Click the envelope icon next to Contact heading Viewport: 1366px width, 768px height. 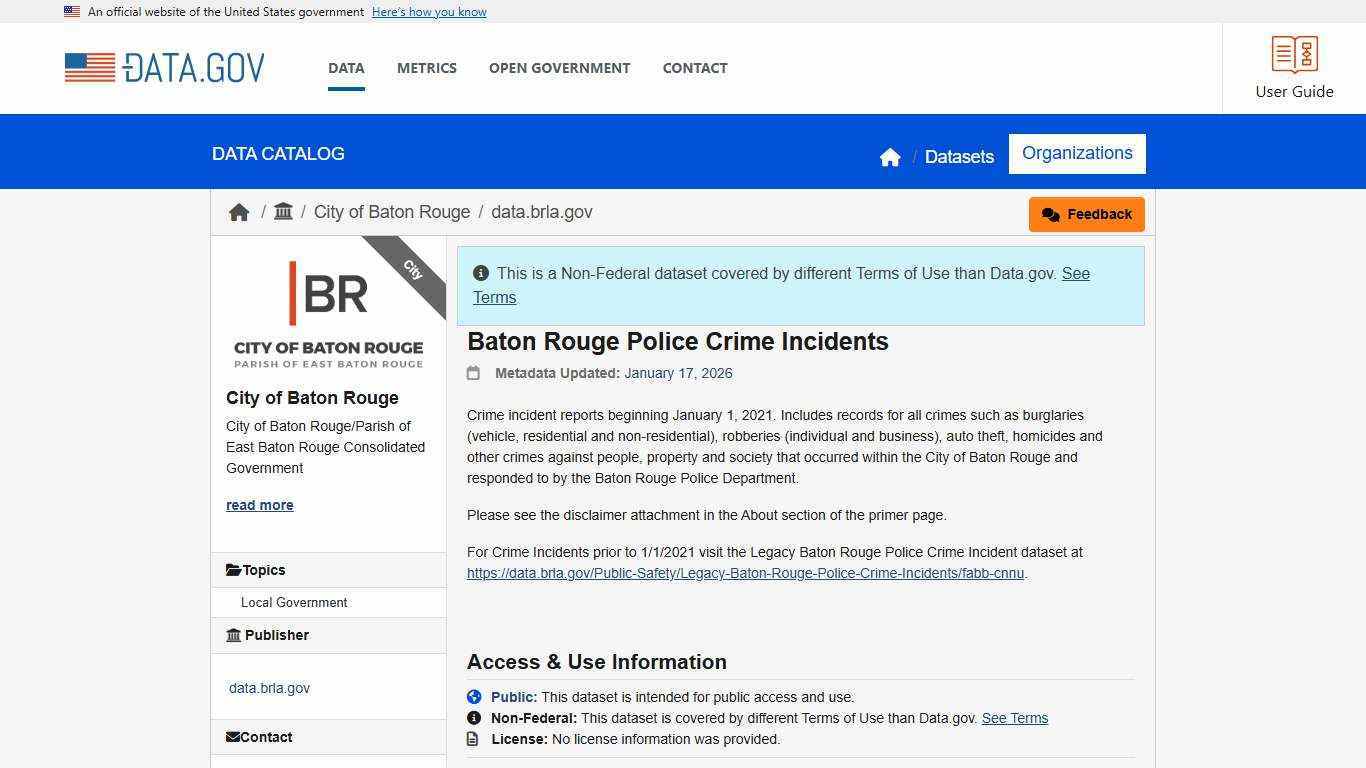click(x=233, y=736)
